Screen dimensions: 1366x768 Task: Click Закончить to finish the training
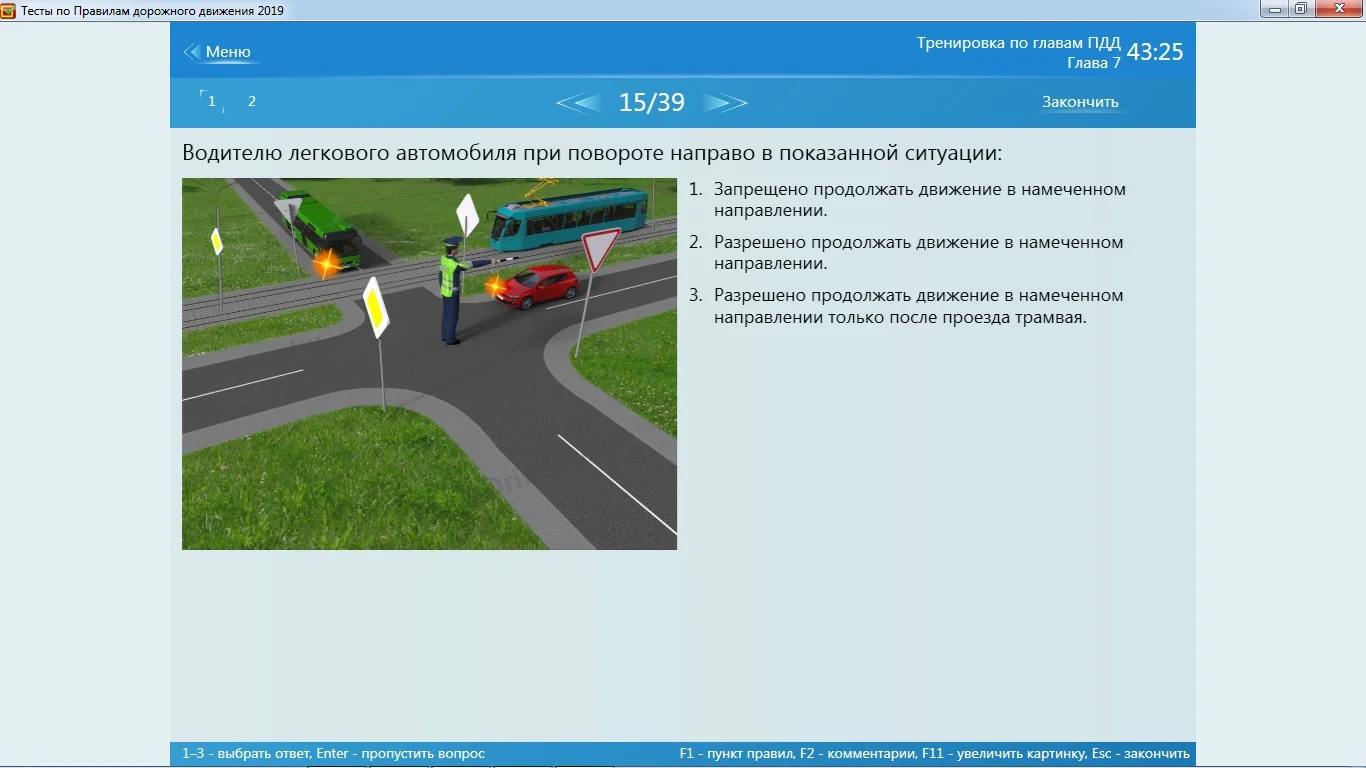[x=1079, y=100]
